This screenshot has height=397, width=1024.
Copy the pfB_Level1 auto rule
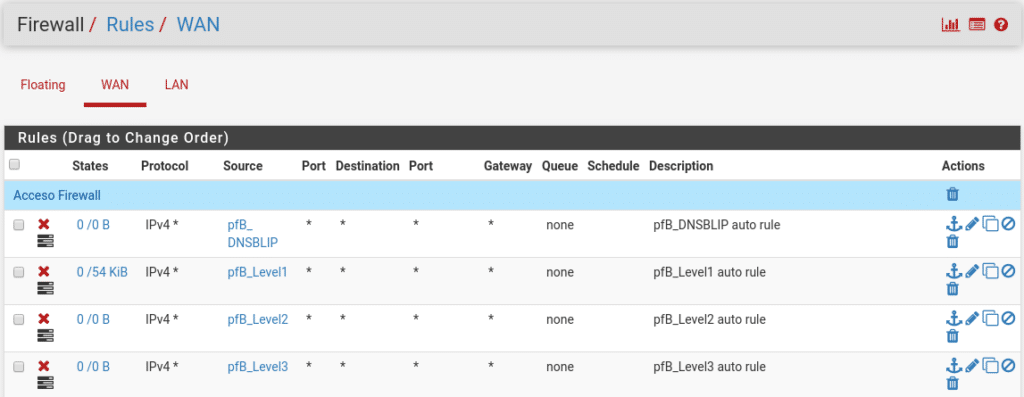pos(991,272)
